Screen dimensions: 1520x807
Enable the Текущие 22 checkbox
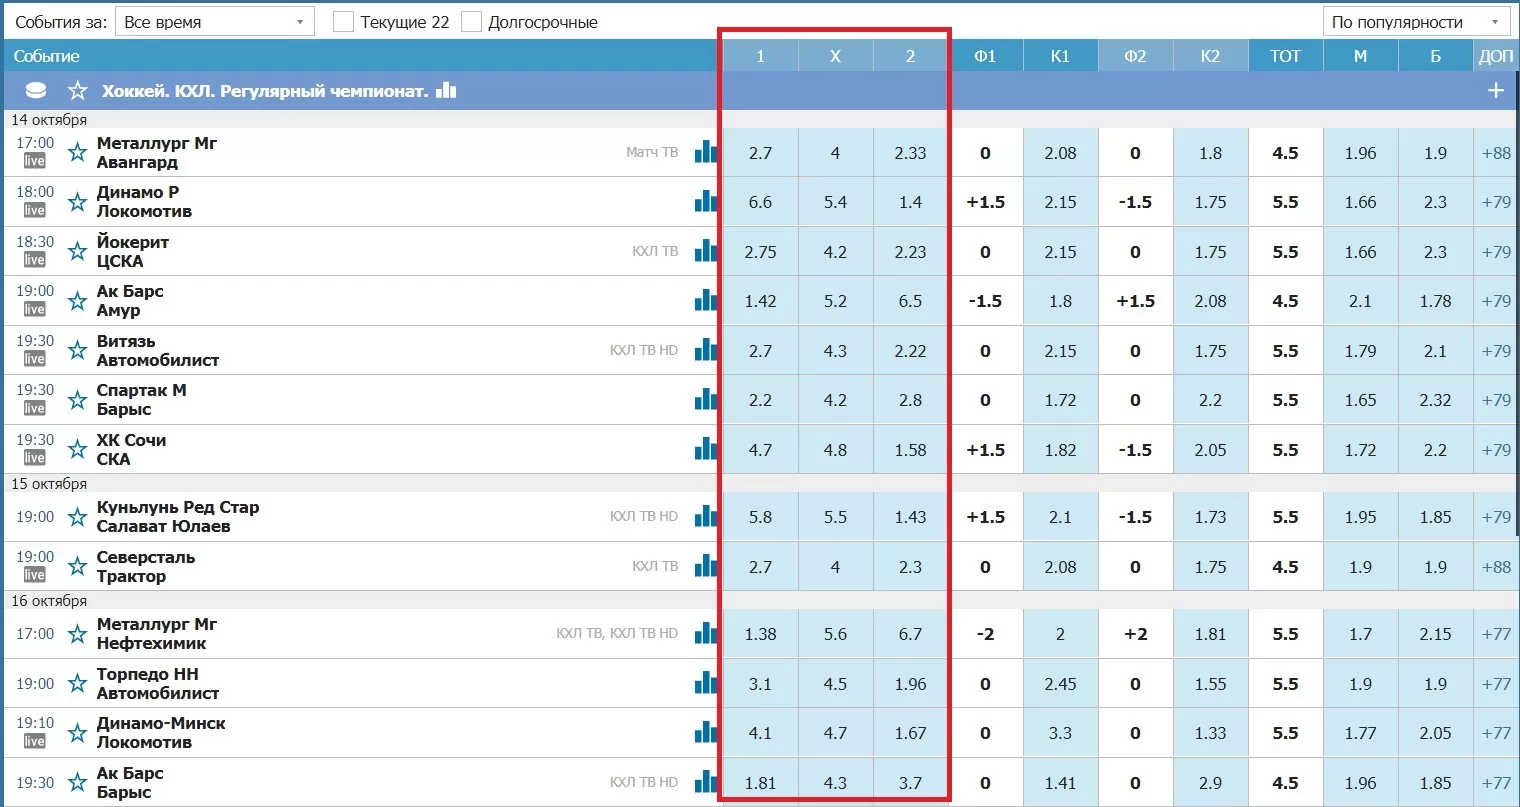[343, 22]
